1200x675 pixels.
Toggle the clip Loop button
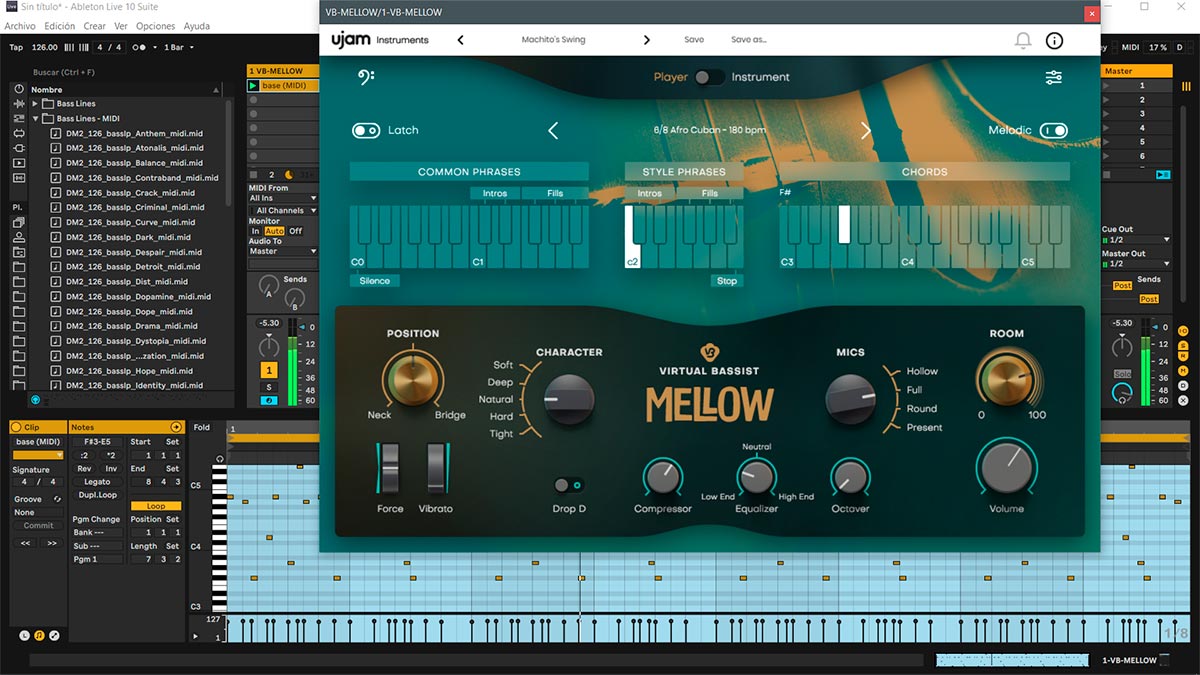(156, 506)
